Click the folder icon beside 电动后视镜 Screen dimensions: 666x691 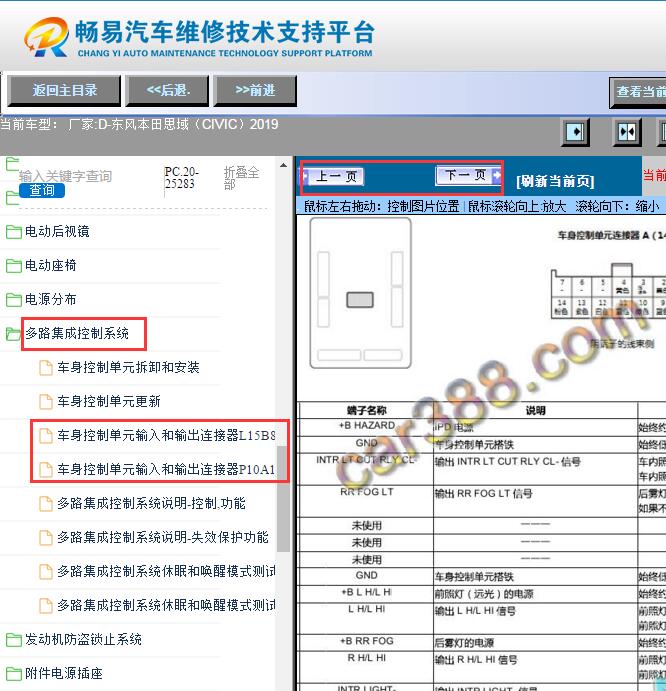pos(14,232)
